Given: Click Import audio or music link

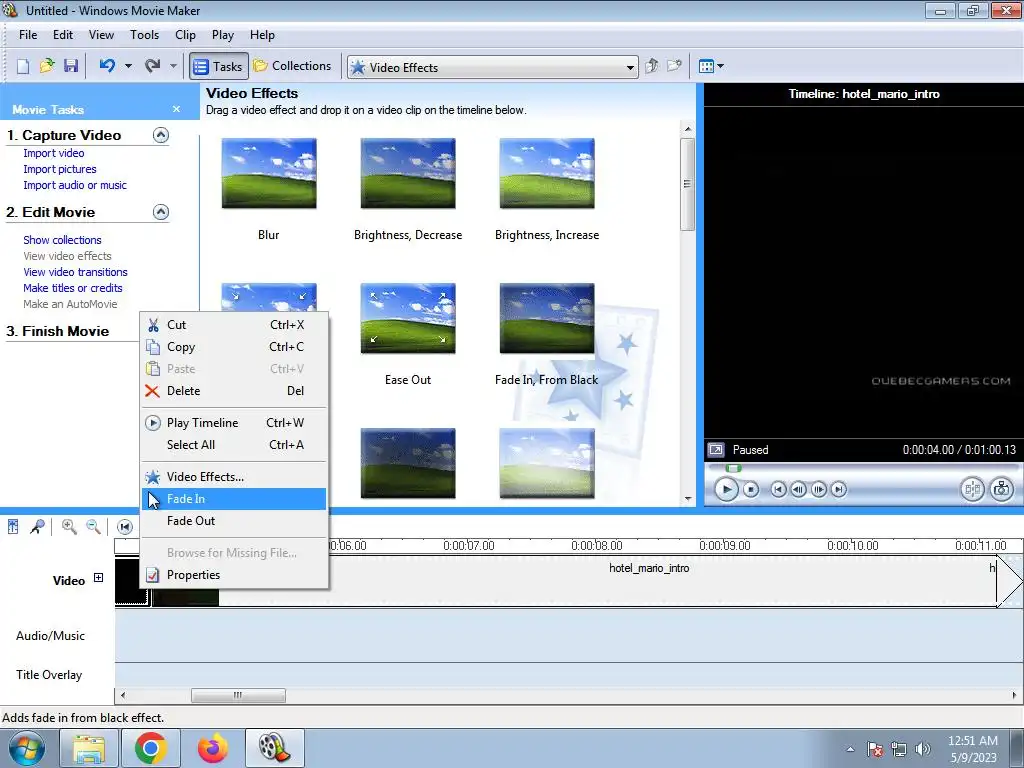Looking at the screenshot, I should [75, 185].
